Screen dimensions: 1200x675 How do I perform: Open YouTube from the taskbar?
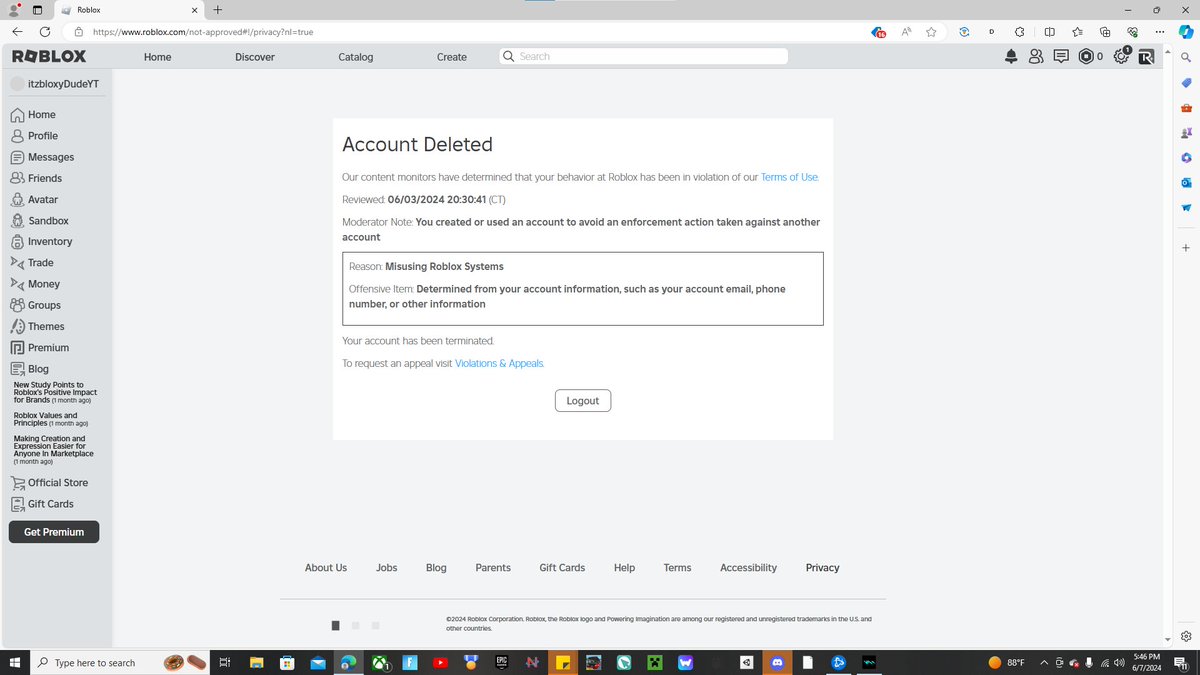(x=440, y=662)
